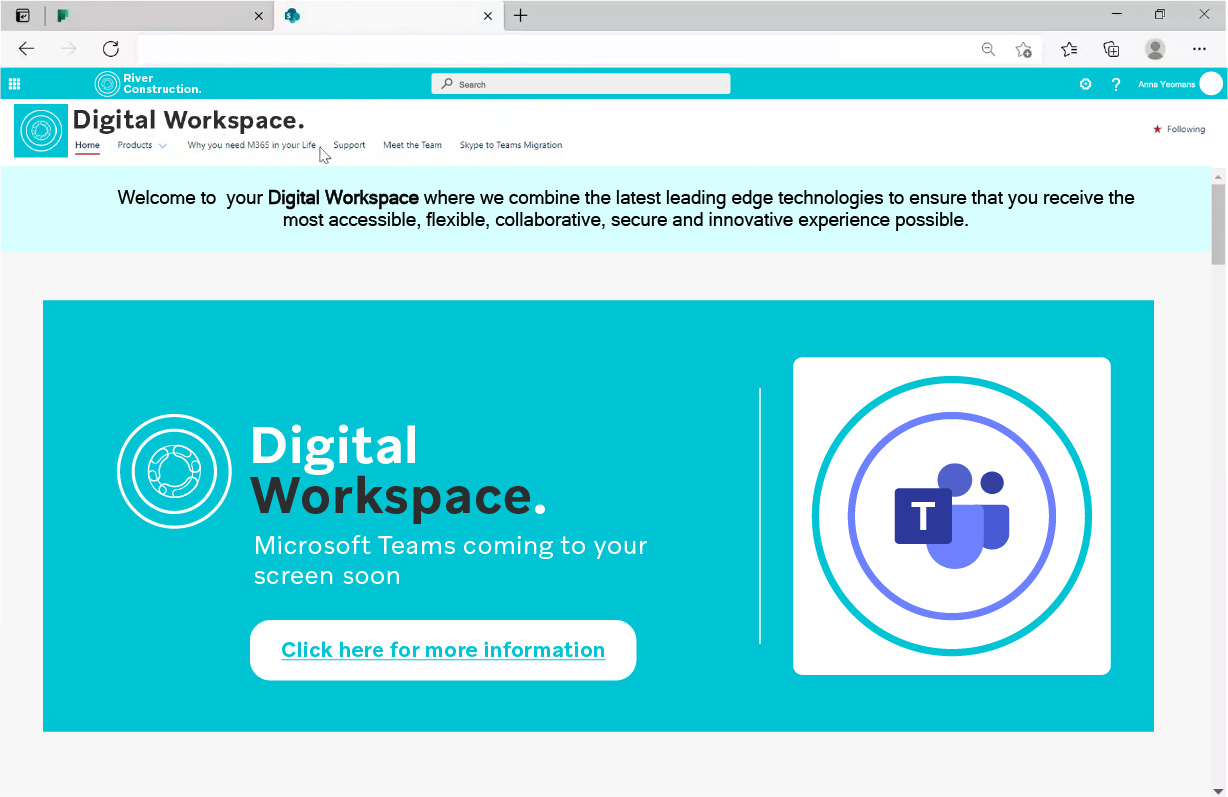Screen dimensions: 1228x797
Task: Open the Meet the Team menu item
Action: point(412,145)
